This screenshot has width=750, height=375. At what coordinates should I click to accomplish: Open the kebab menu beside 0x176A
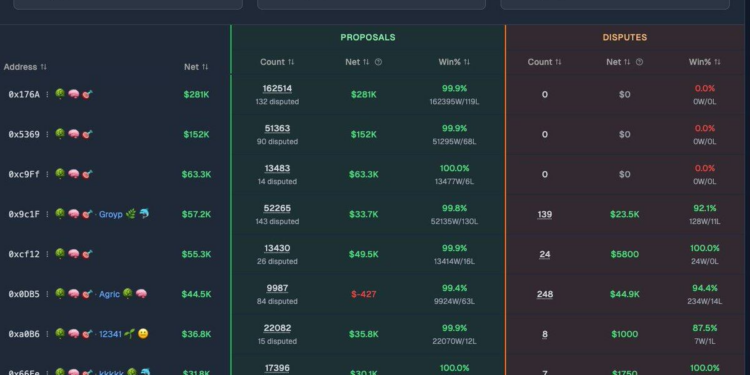pos(47,95)
